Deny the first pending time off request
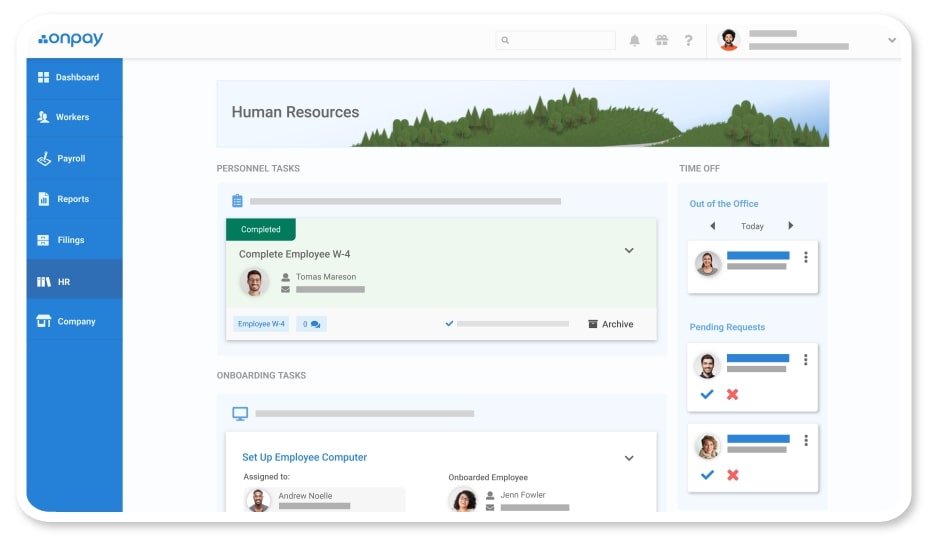The image size is (928, 536). [x=732, y=394]
